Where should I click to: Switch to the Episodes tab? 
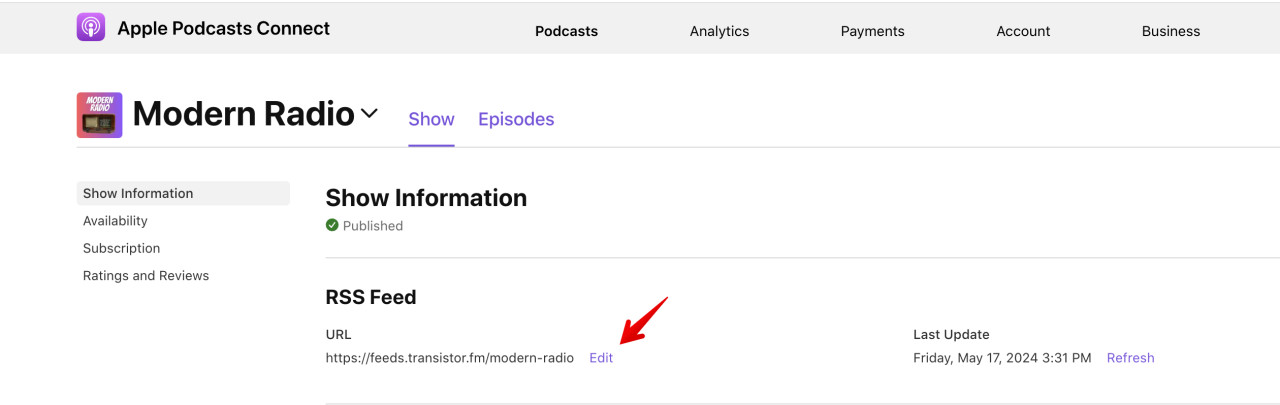tap(516, 119)
